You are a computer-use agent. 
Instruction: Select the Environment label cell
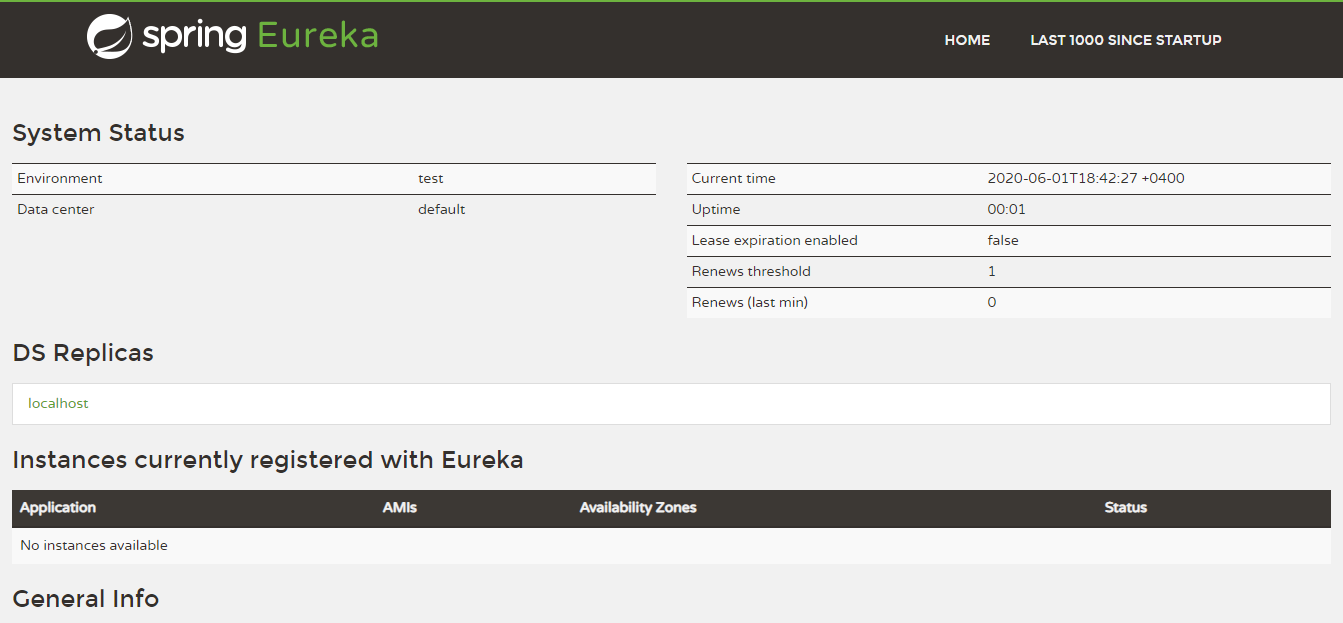point(60,178)
